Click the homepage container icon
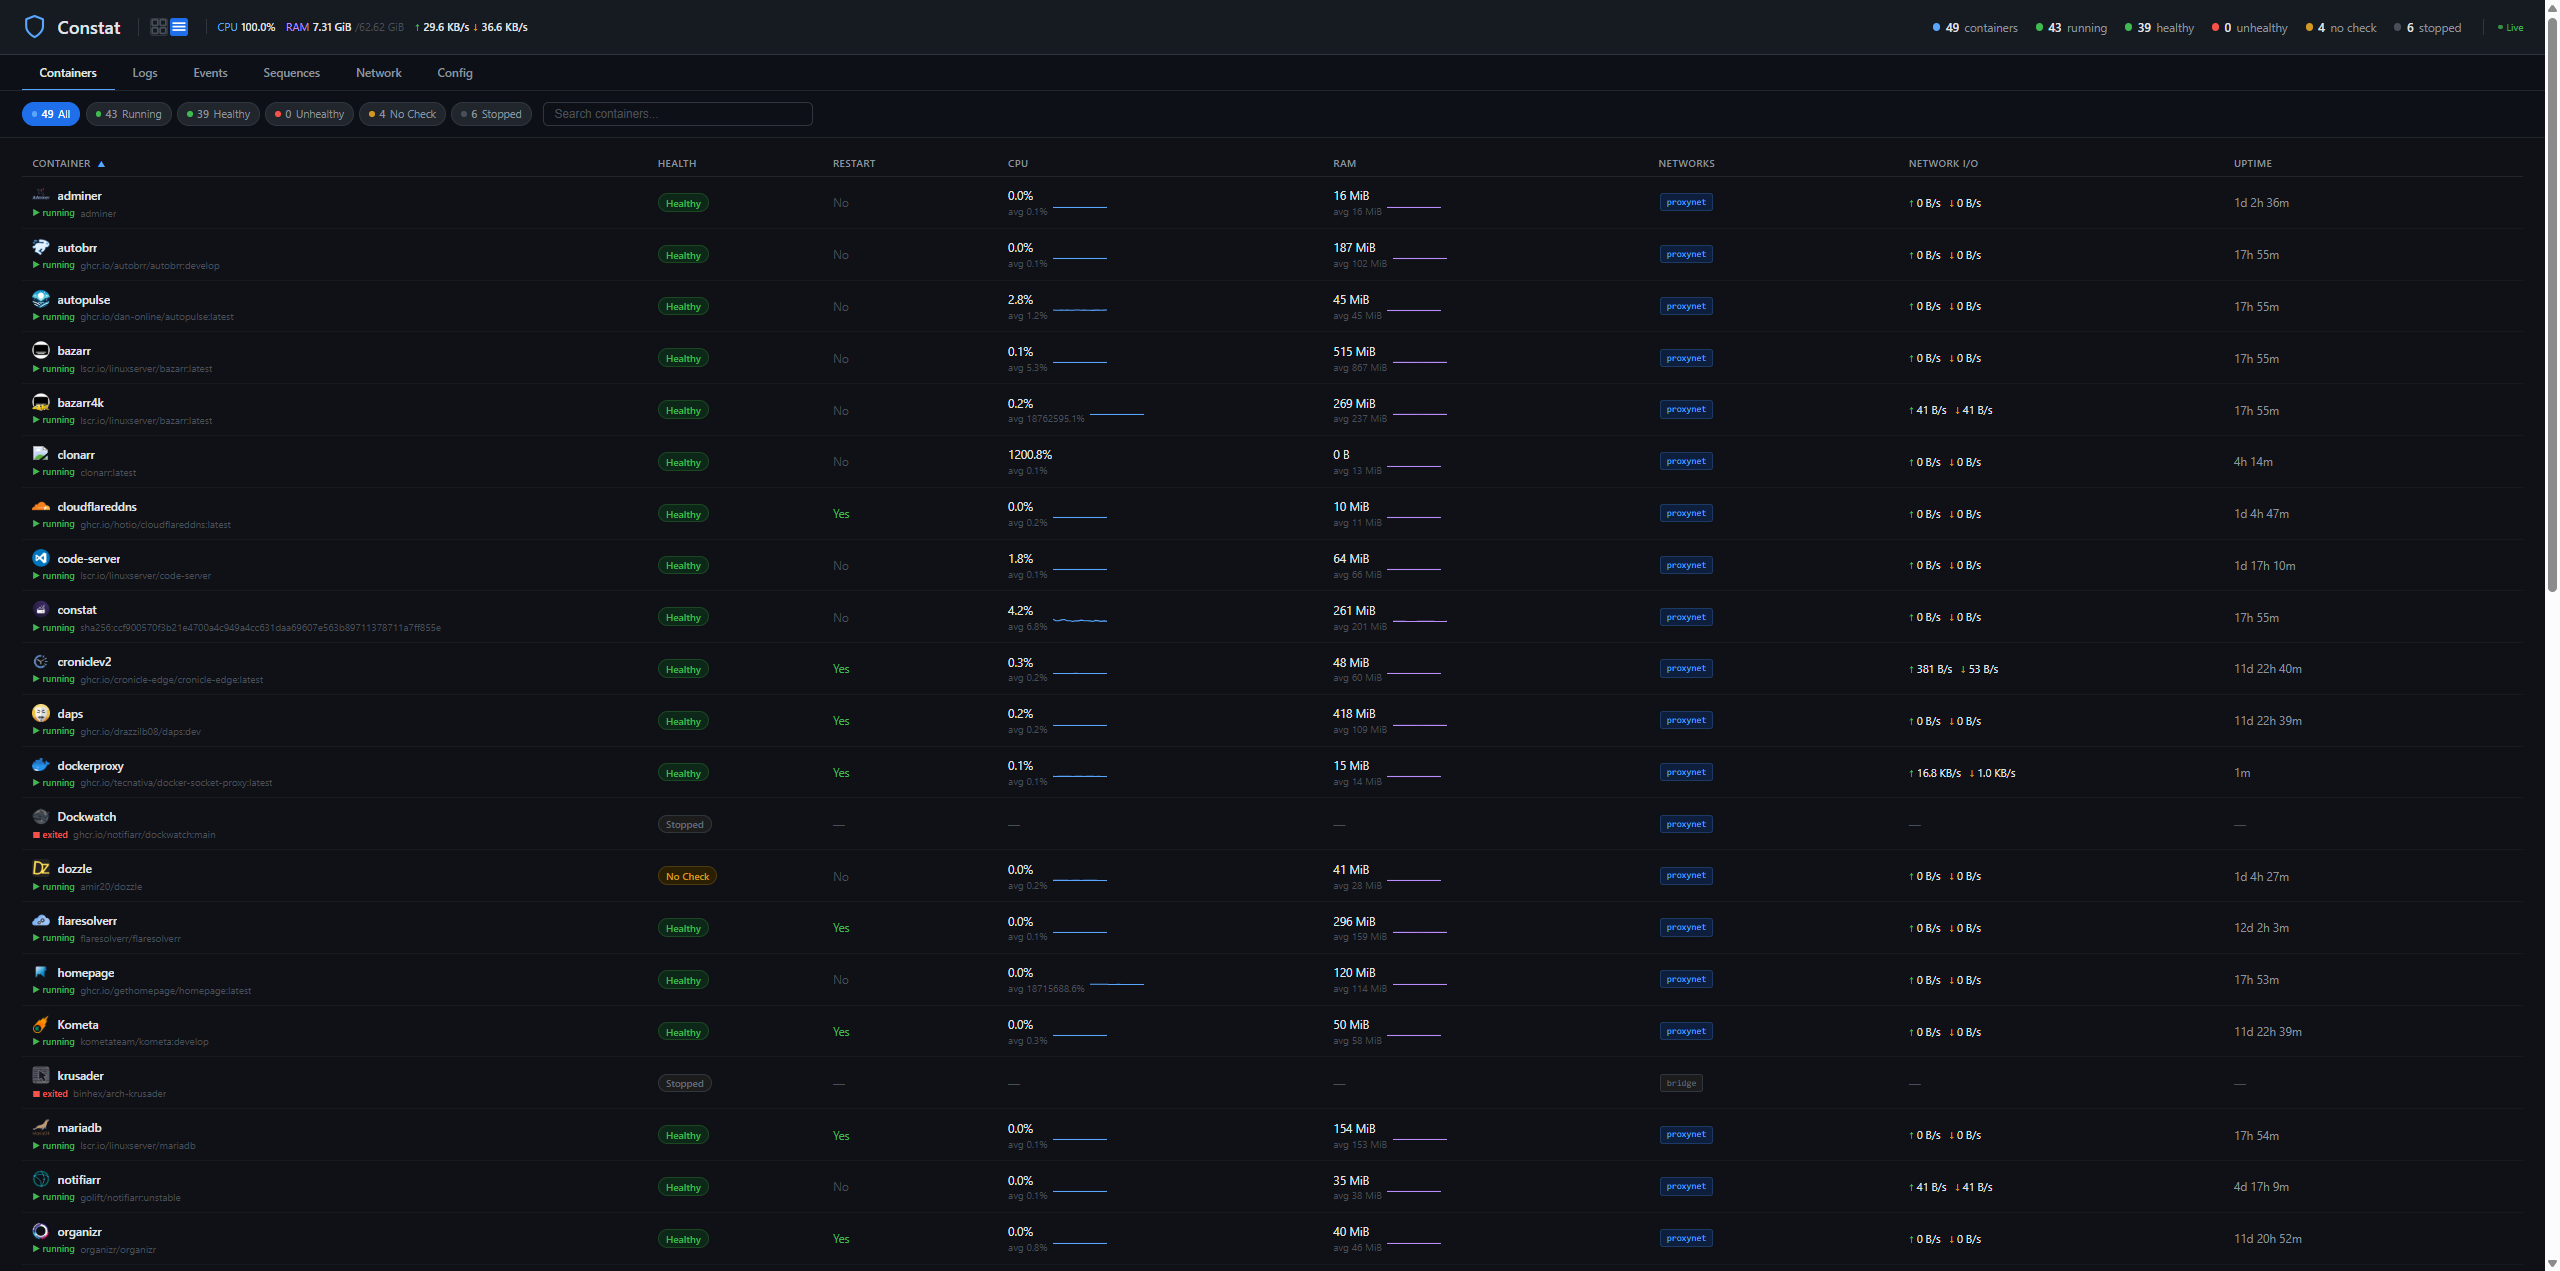Image resolution: width=2560 pixels, height=1271 pixels. [41, 972]
